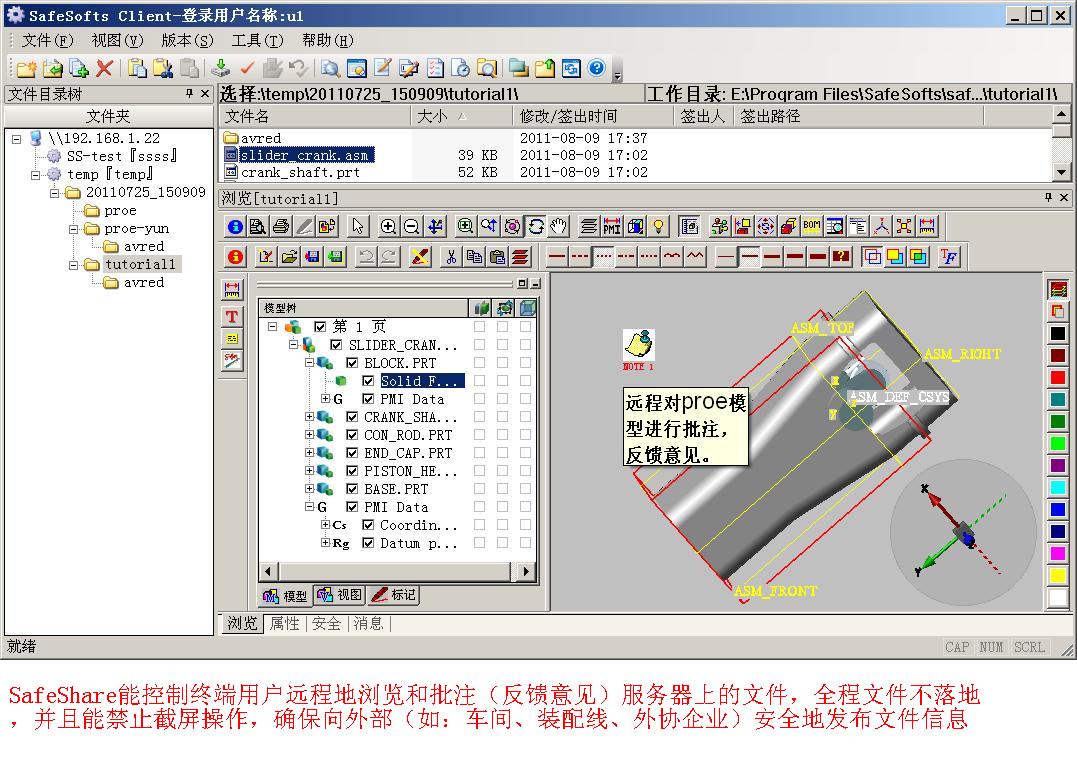Select the blue color swatch
The height and width of the screenshot is (778, 1077).
[1058, 510]
